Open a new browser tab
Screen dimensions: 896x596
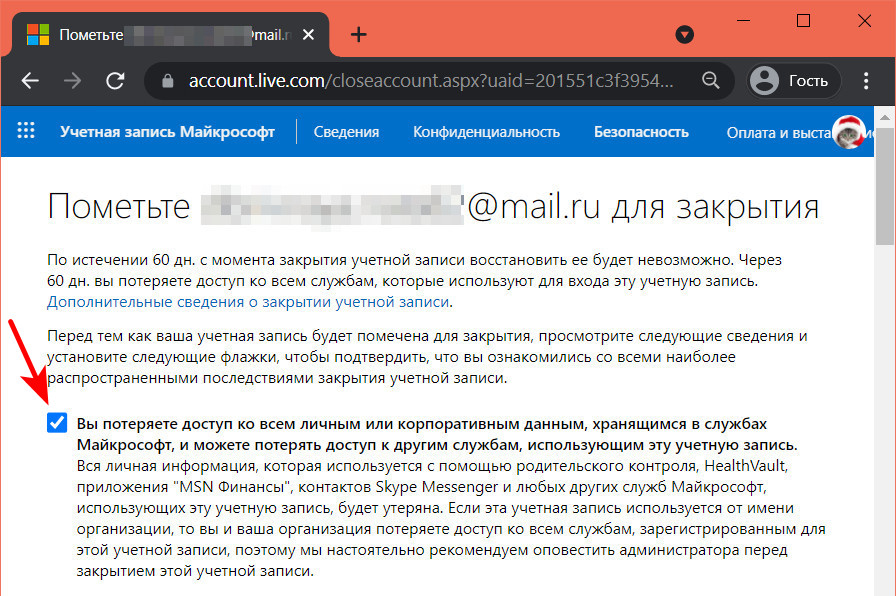(358, 34)
